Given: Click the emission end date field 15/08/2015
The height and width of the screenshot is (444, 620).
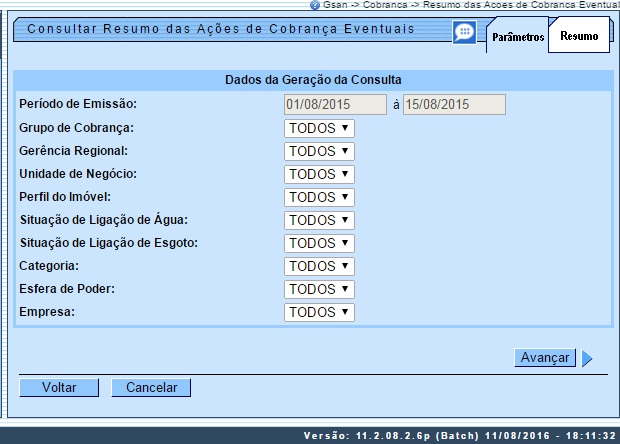Looking at the screenshot, I should (x=454, y=105).
